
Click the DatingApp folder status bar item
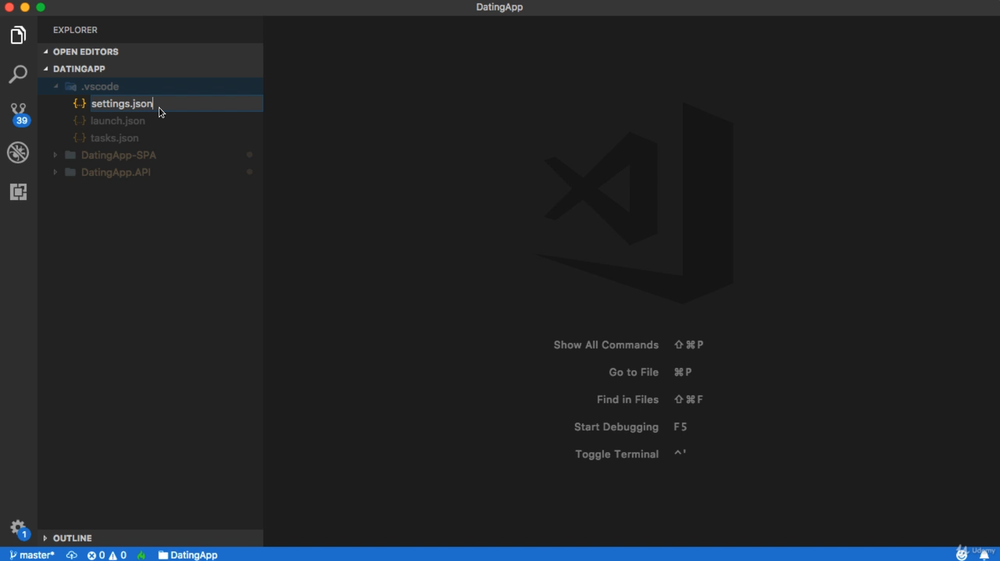[188, 555]
